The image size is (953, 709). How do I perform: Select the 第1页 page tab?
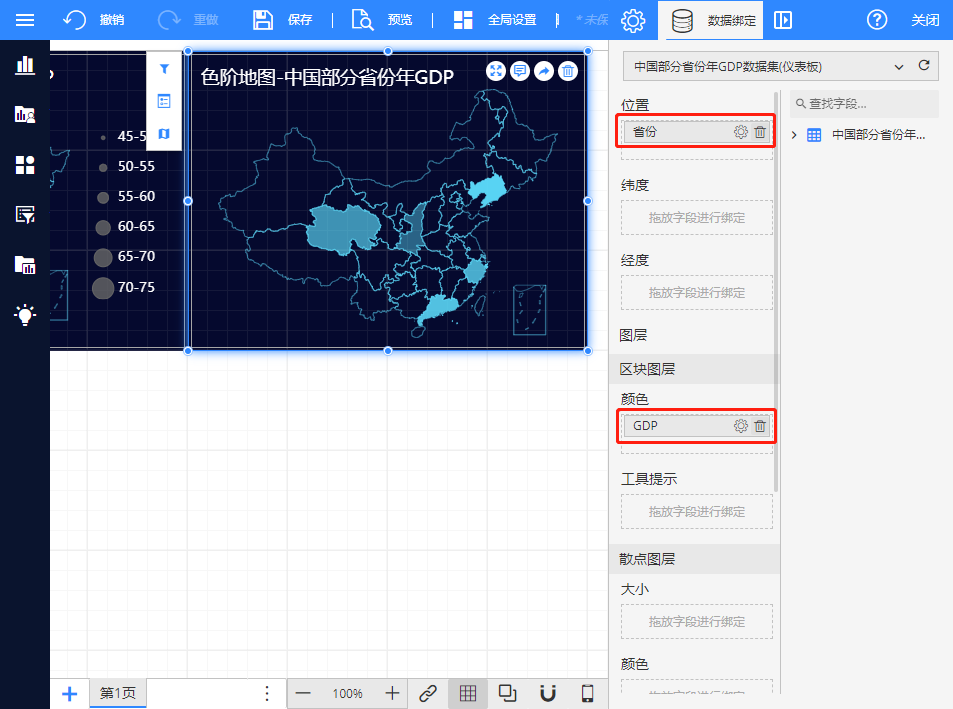coord(118,693)
